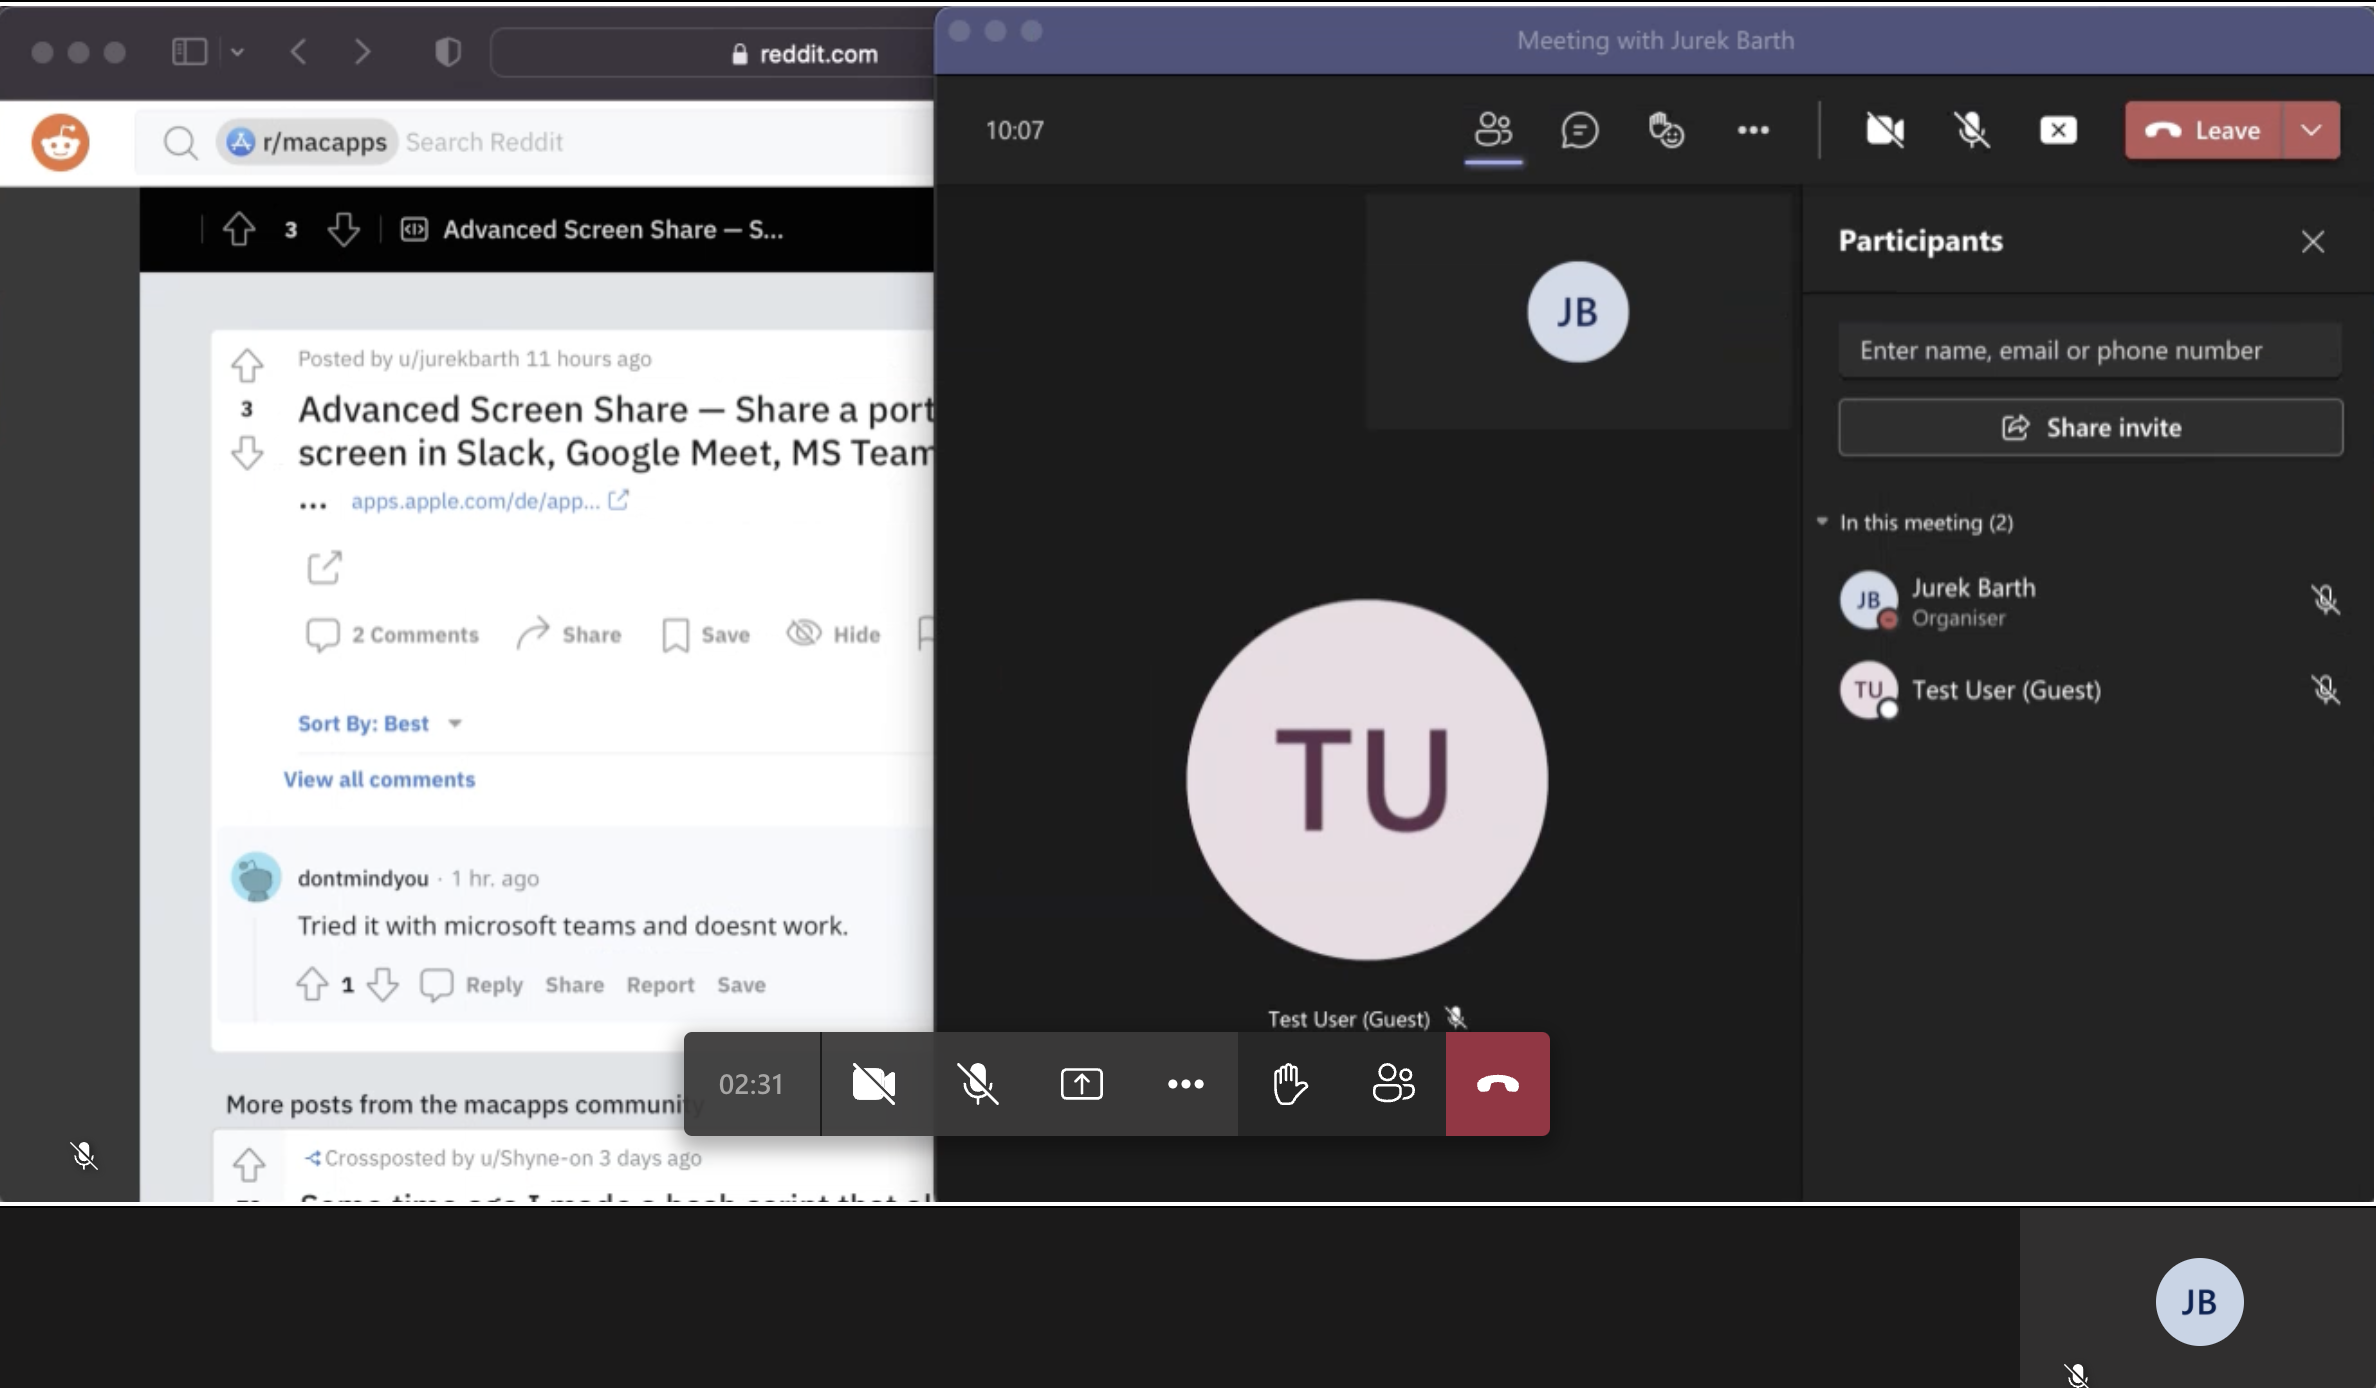The height and width of the screenshot is (1388, 2376).
Task: Expand the Leave button dropdown
Action: 2311,130
